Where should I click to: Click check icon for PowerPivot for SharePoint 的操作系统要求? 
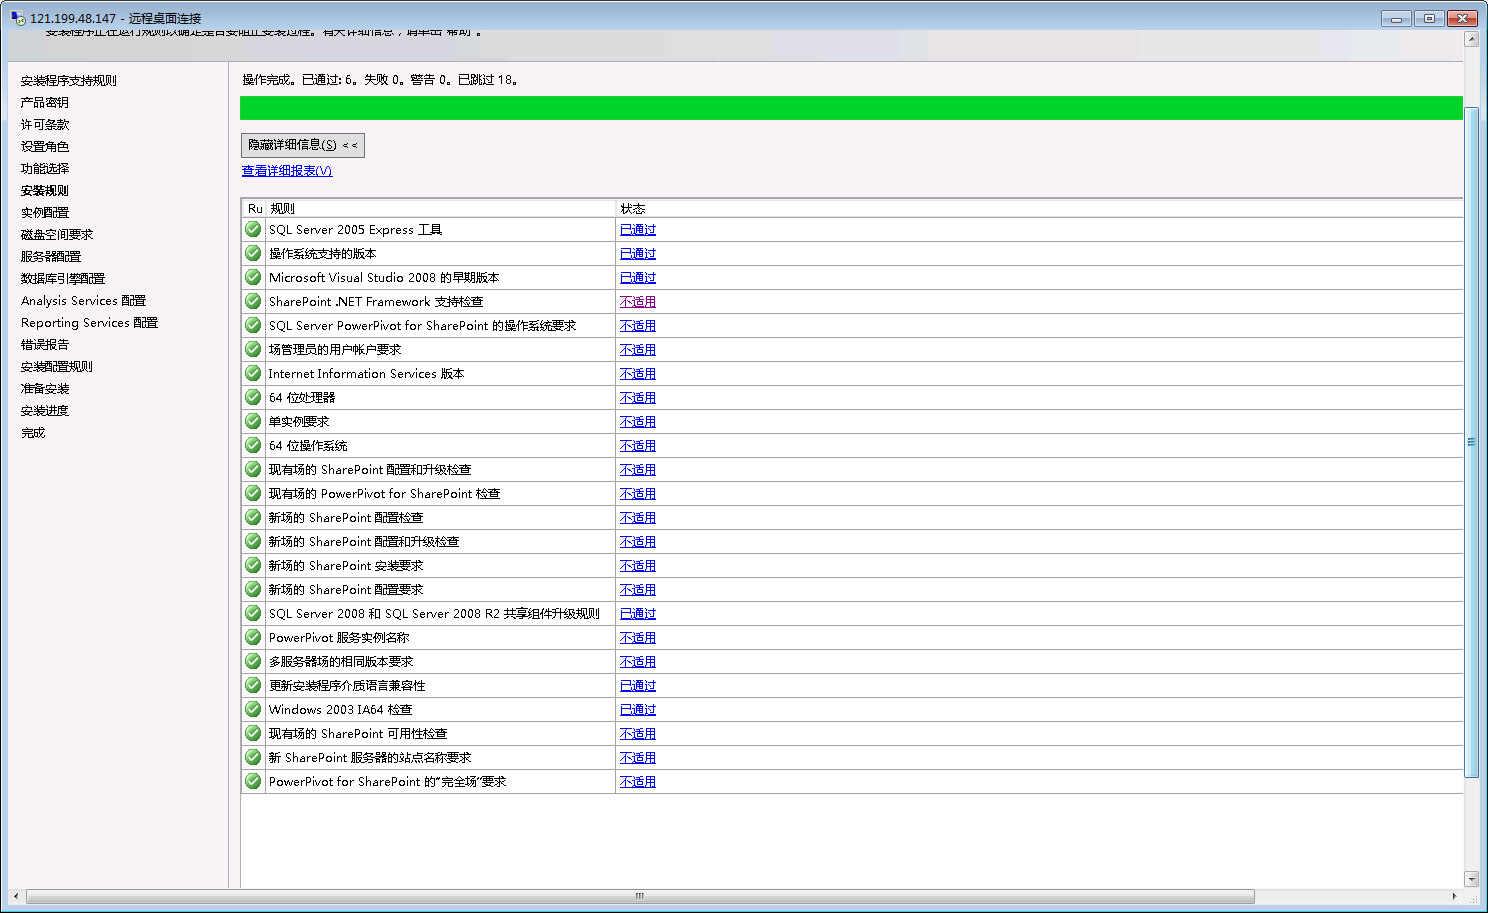[253, 325]
